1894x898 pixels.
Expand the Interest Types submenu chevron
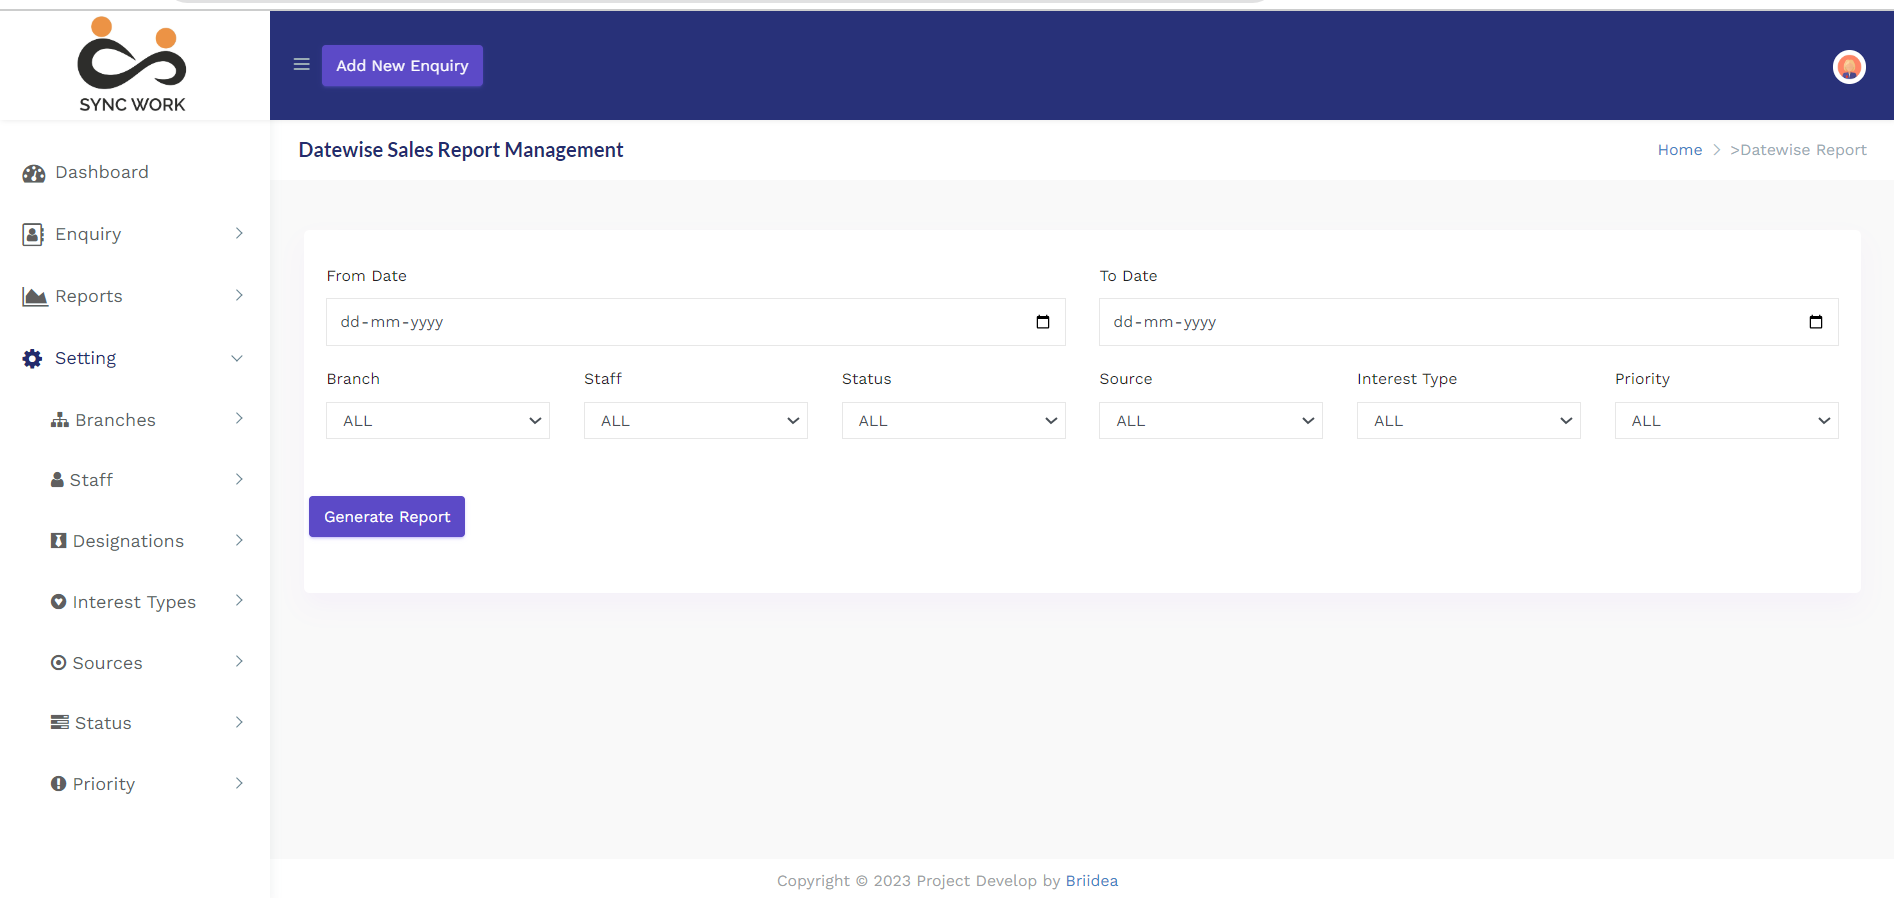pos(239,600)
